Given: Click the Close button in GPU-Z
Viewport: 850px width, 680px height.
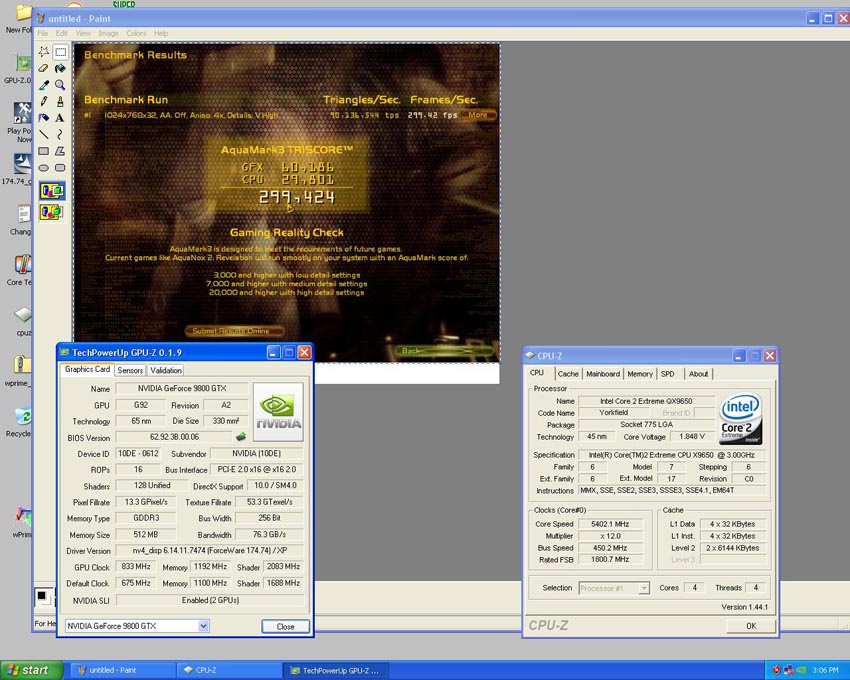Looking at the screenshot, I should 286,626.
